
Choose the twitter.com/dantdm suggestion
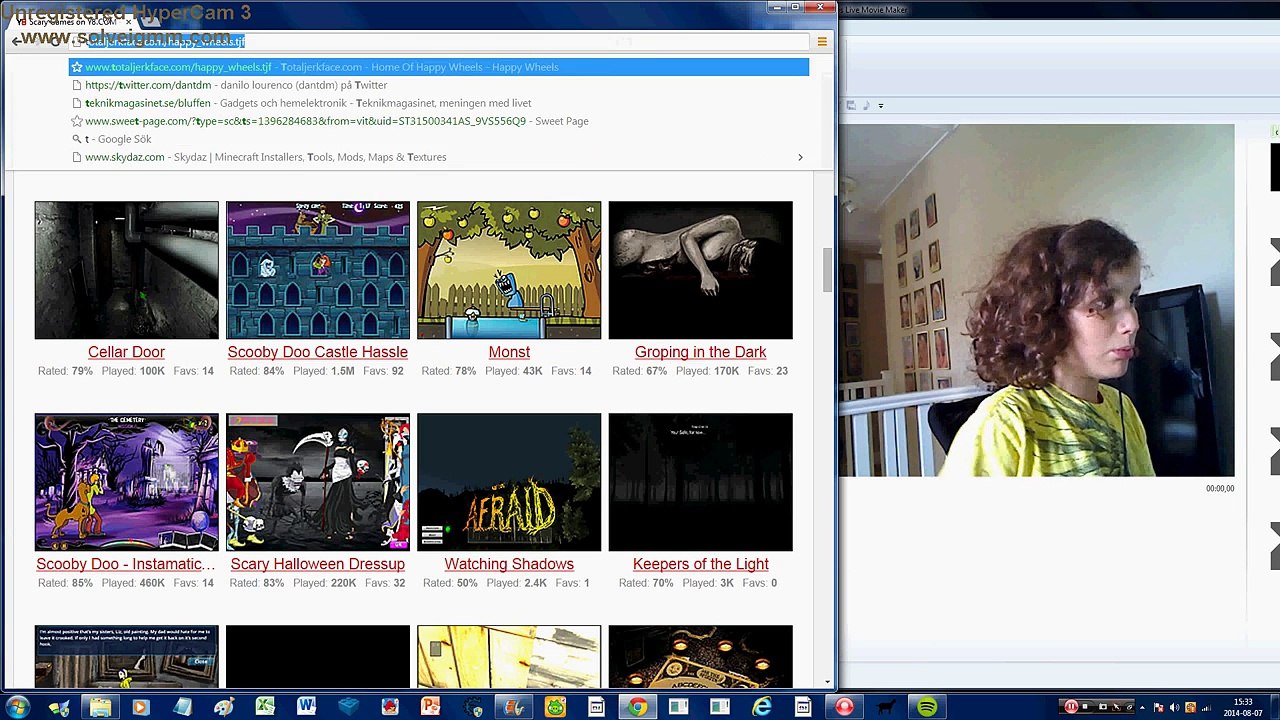click(x=438, y=85)
